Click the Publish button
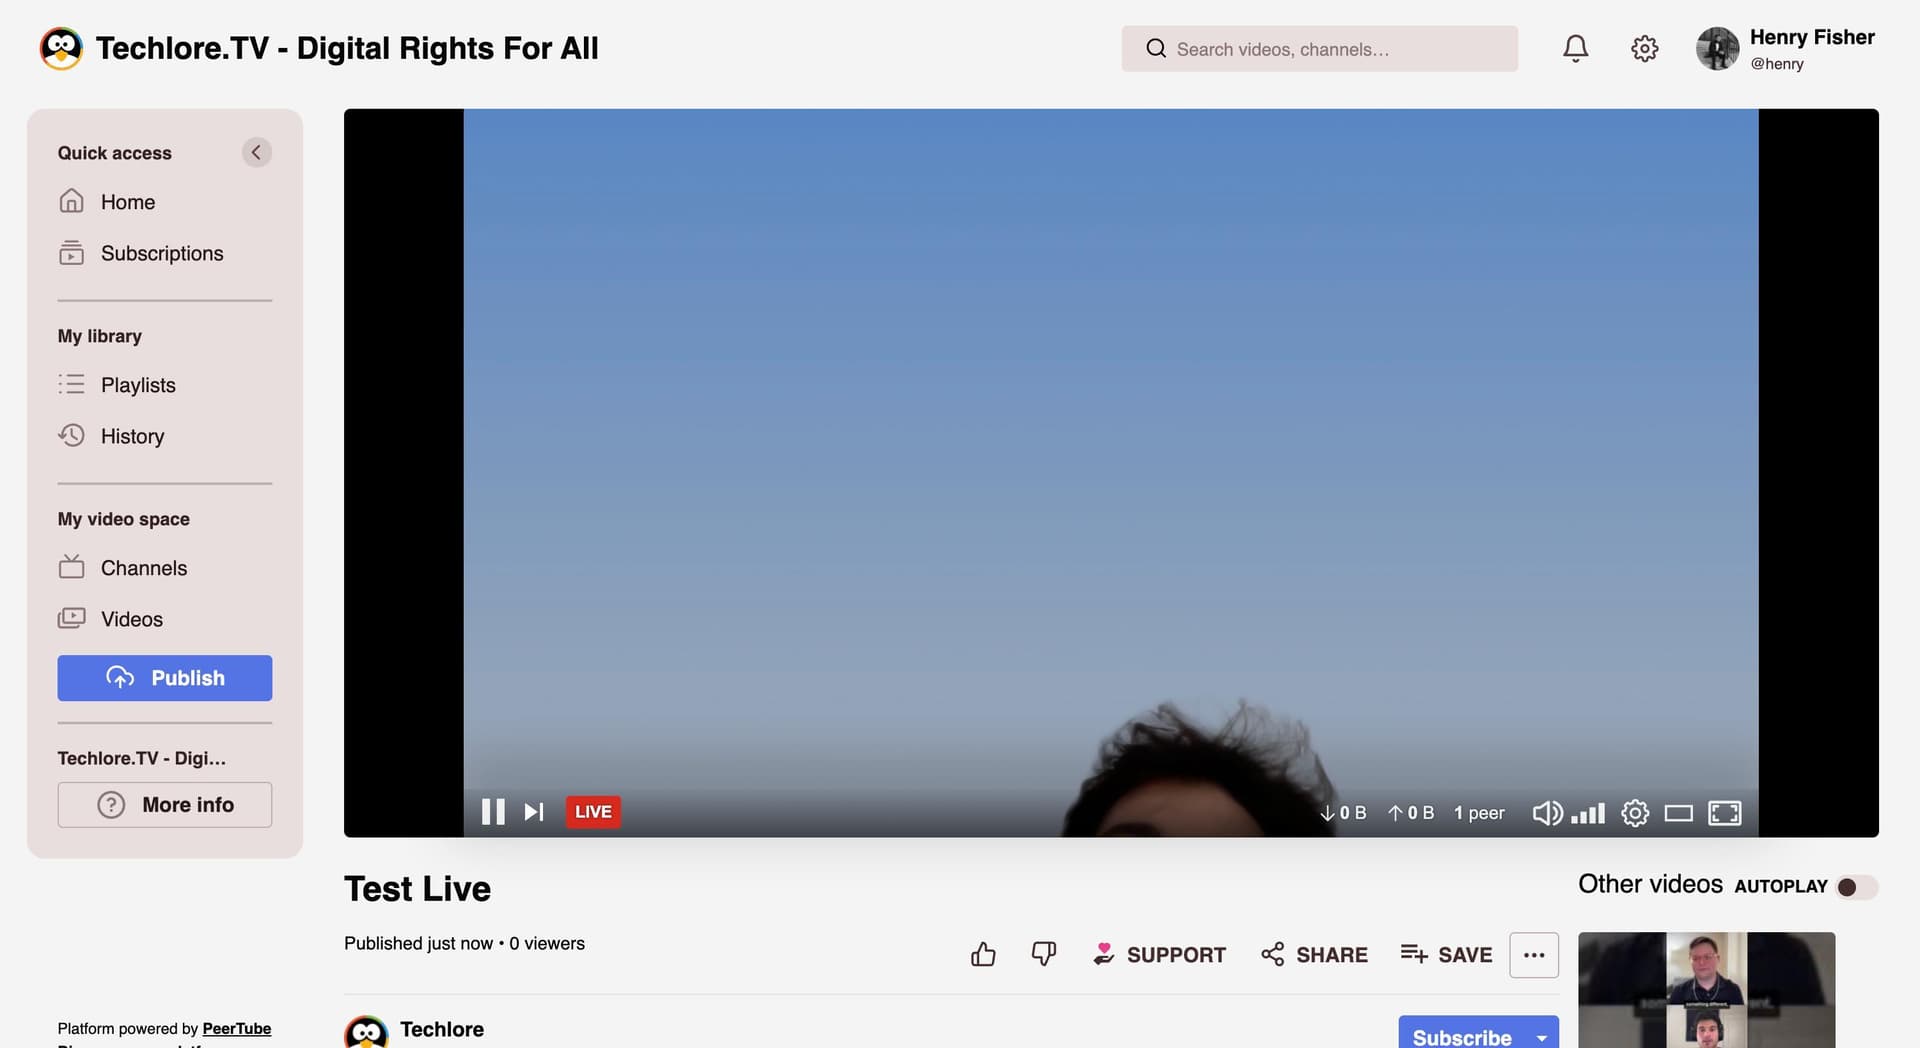 tap(165, 678)
